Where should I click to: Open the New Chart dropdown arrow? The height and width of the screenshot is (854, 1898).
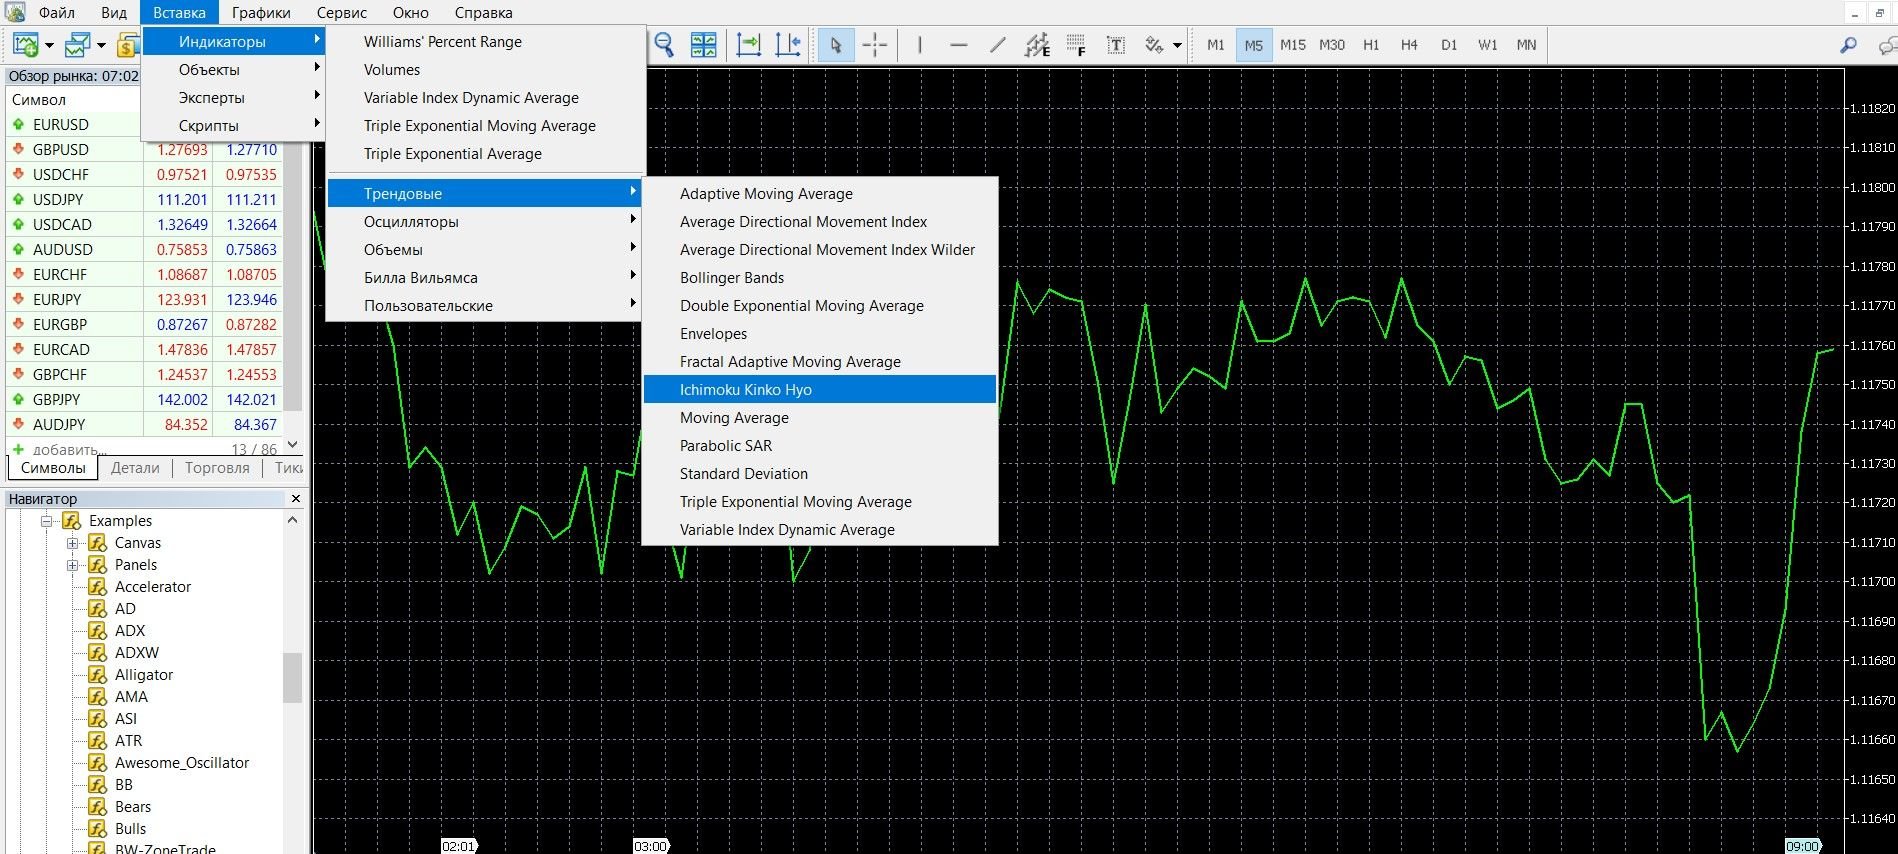click(49, 45)
